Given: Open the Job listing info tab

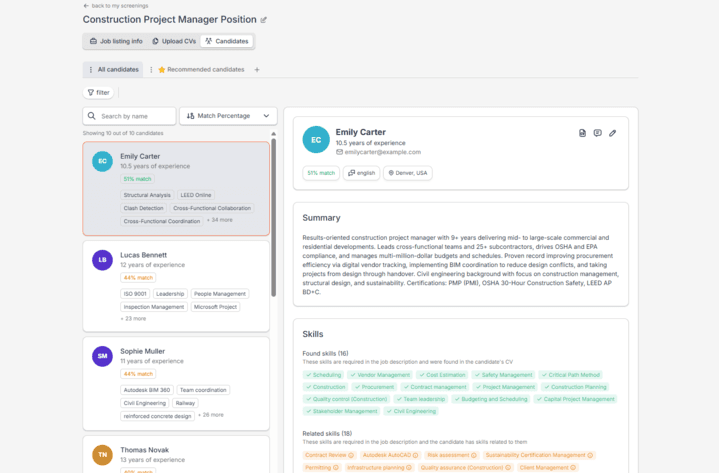Looking at the screenshot, I should [116, 41].
